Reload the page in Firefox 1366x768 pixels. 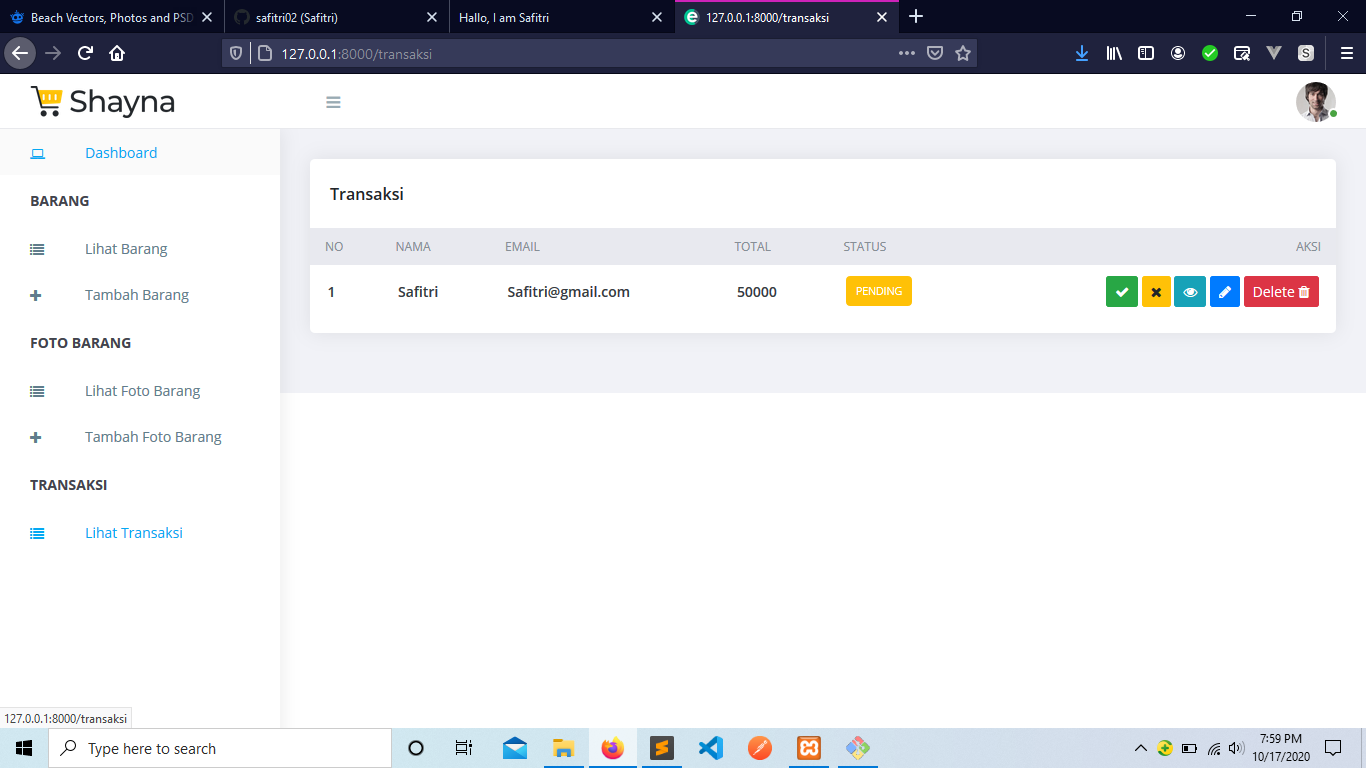[x=85, y=53]
